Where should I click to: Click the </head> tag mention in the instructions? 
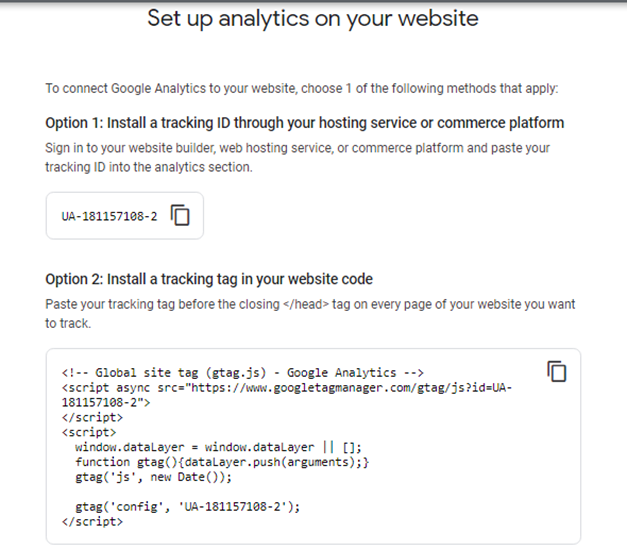(306, 304)
